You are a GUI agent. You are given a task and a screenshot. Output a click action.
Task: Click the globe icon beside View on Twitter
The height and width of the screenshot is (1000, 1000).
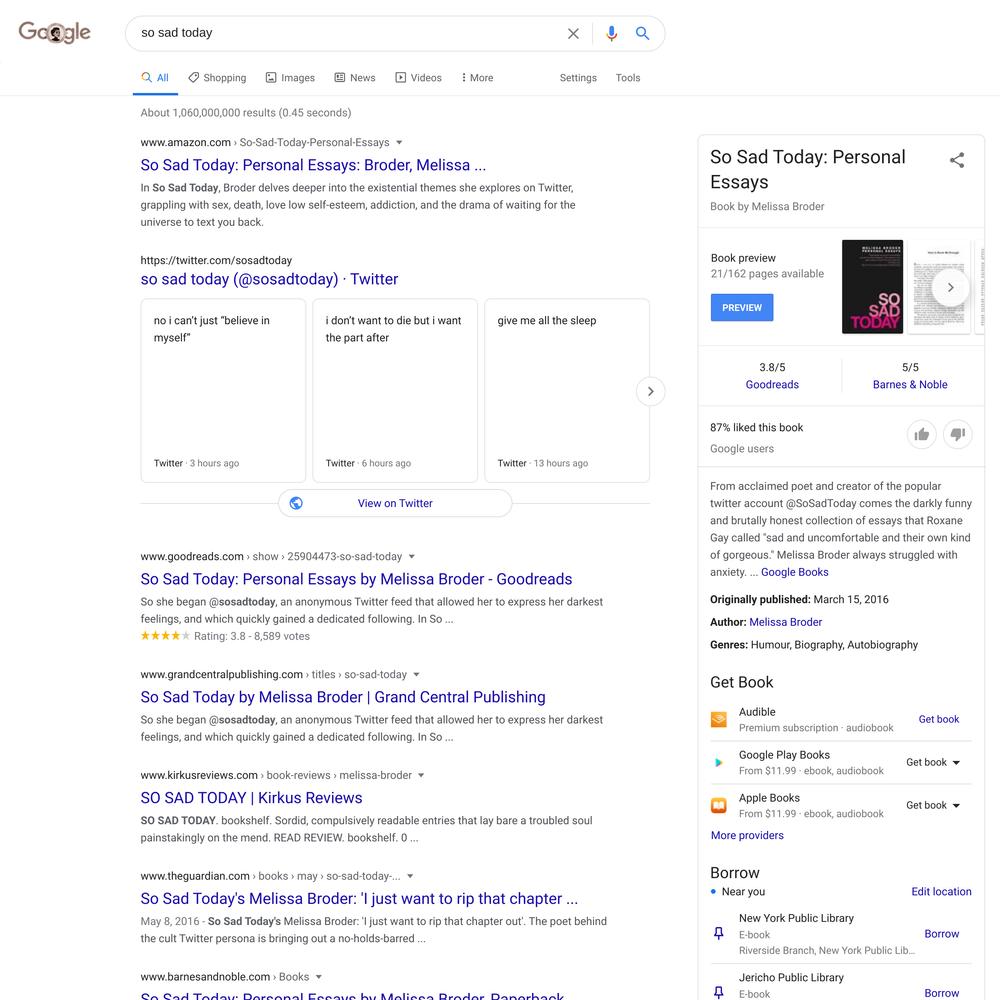point(296,503)
